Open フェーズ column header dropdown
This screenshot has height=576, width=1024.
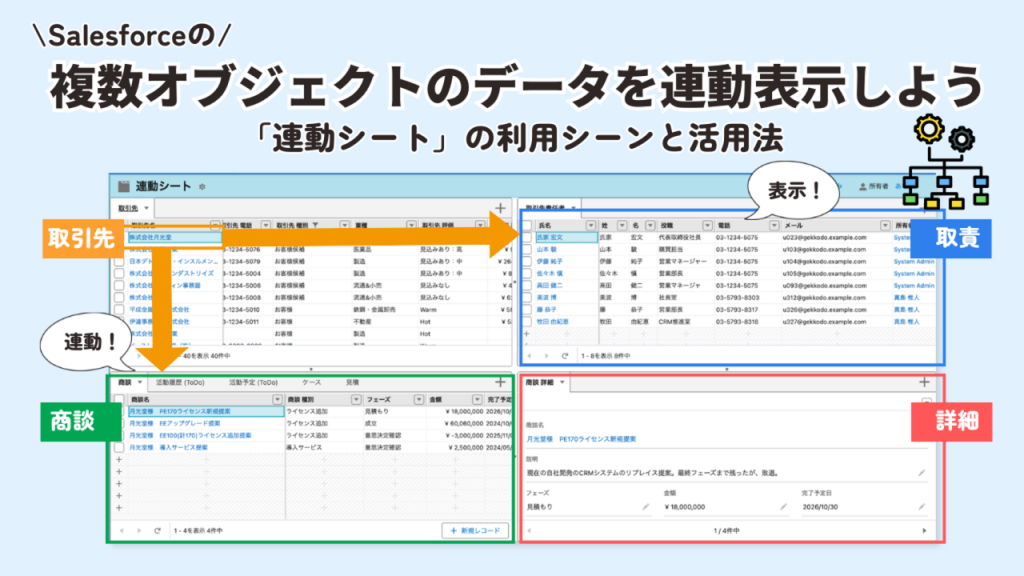[x=419, y=399]
